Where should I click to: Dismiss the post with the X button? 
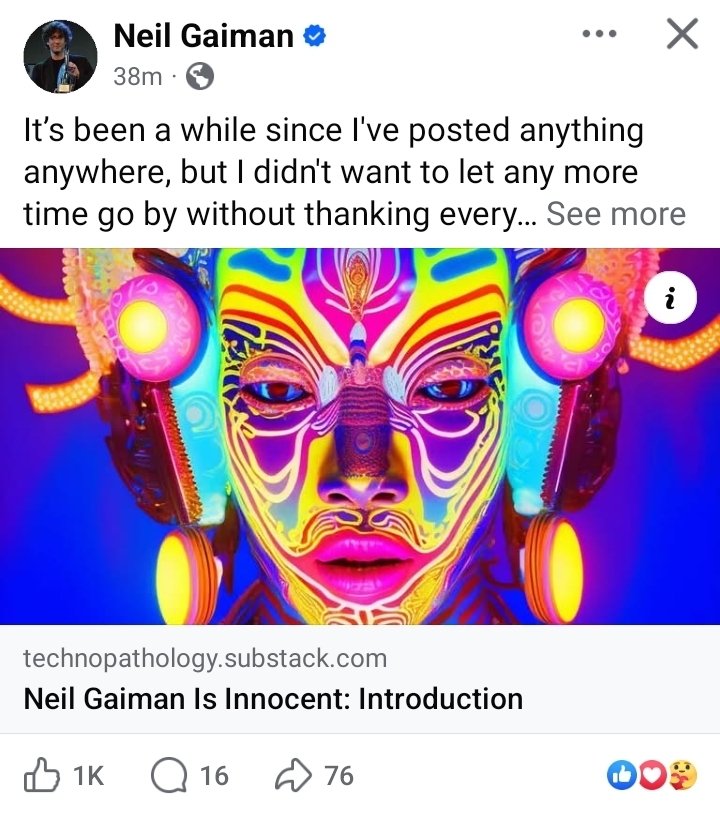(x=682, y=34)
